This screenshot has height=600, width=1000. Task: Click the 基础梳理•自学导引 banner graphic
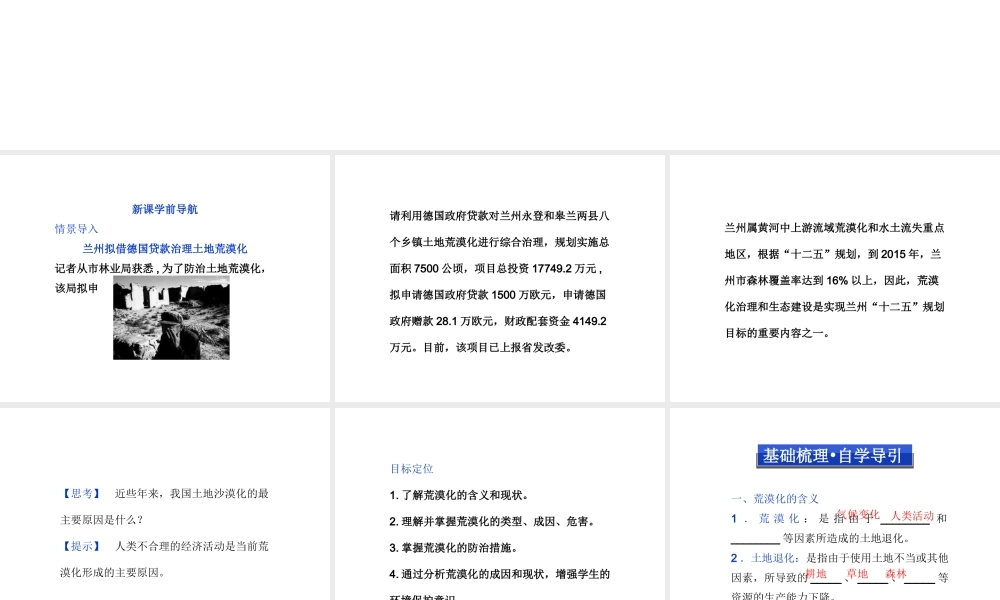(832, 455)
